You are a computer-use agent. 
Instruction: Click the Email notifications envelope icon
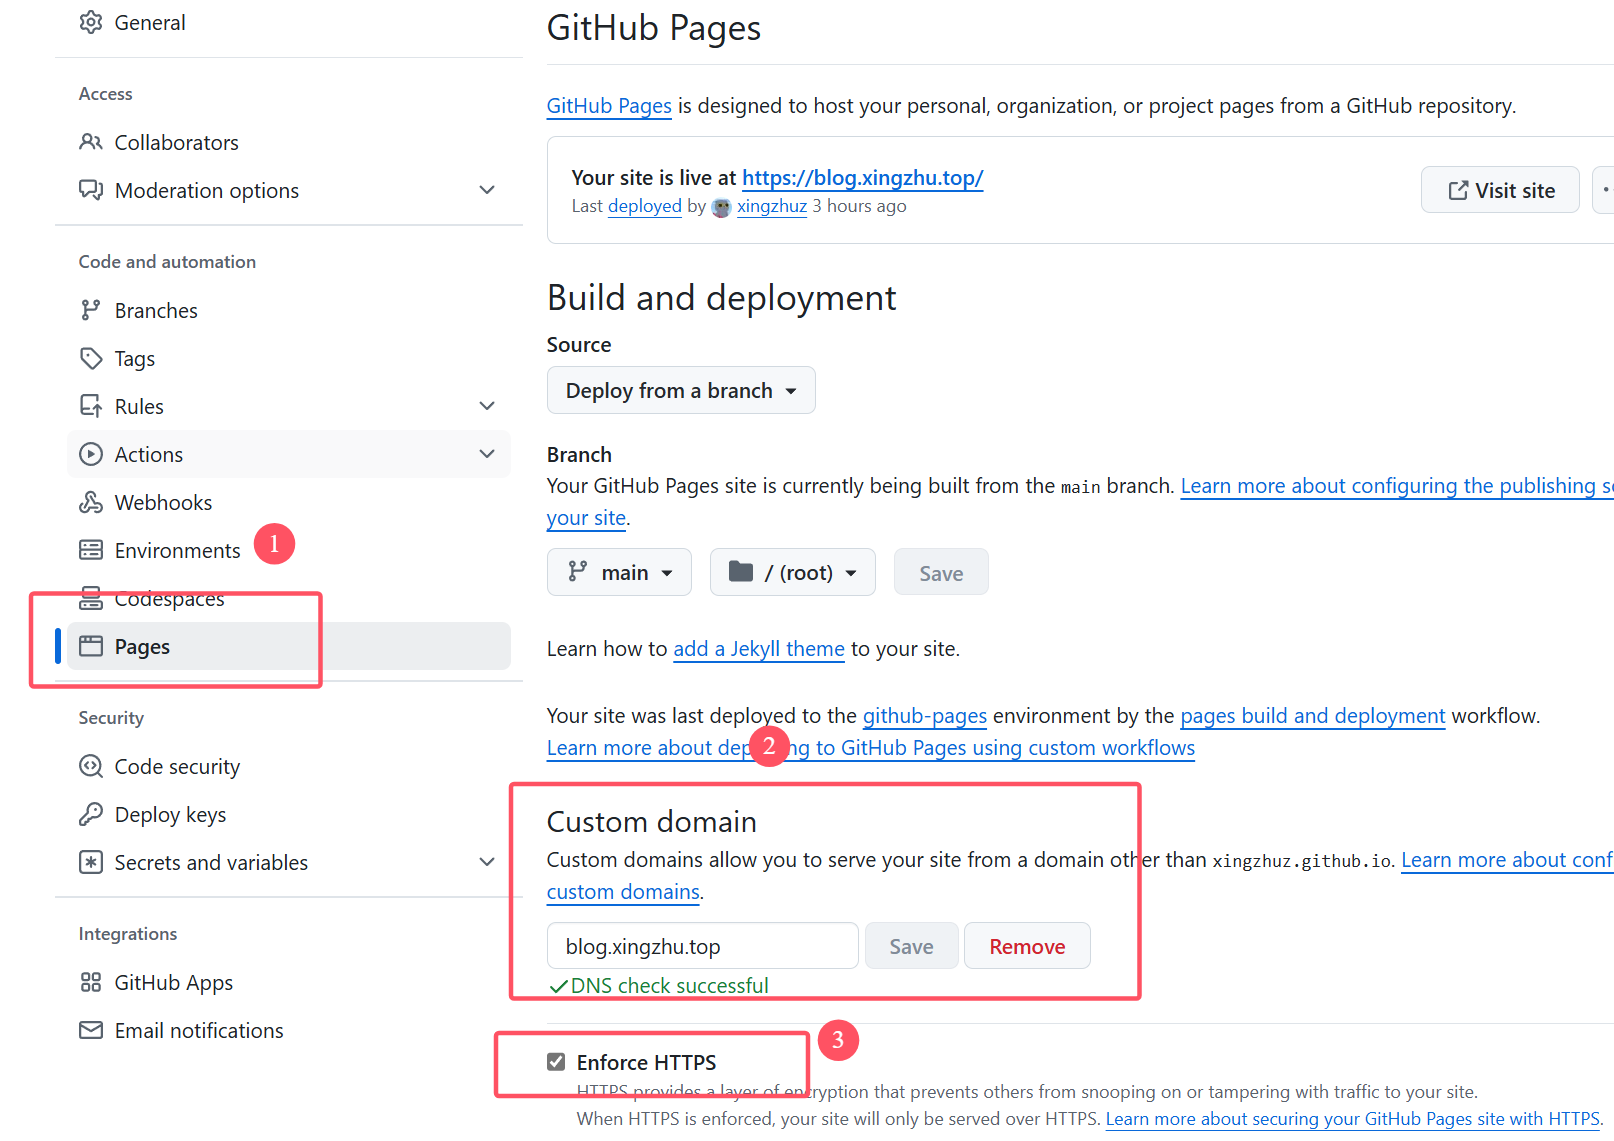click(x=91, y=1030)
